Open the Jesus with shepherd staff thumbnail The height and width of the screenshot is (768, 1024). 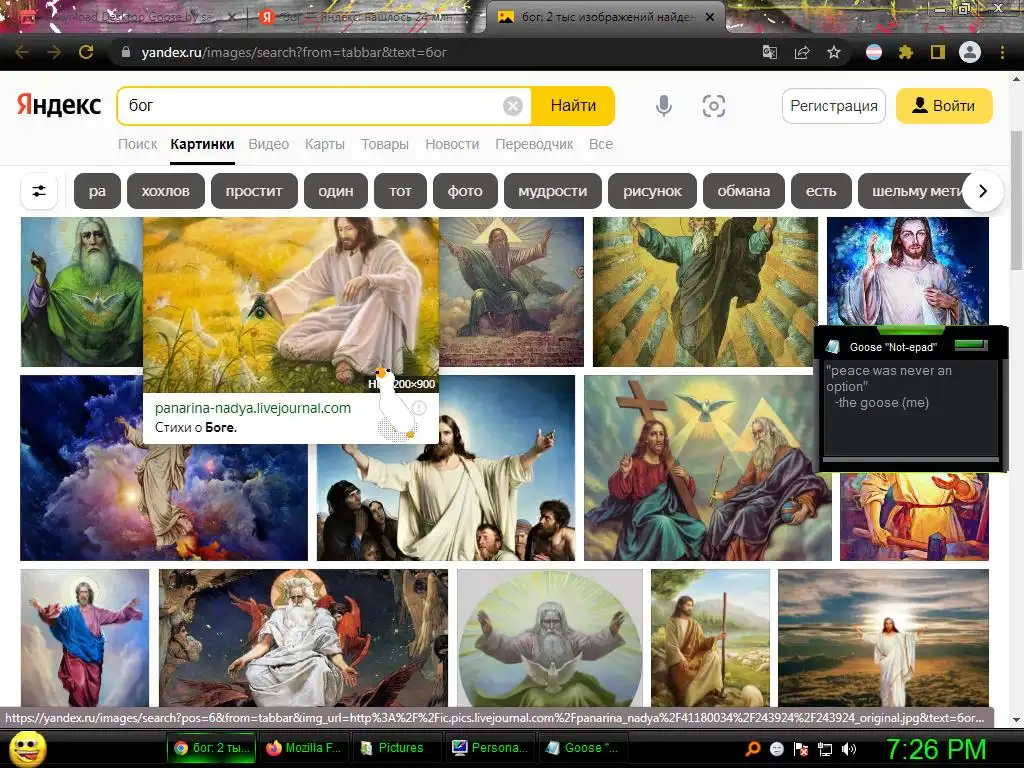pos(710,637)
